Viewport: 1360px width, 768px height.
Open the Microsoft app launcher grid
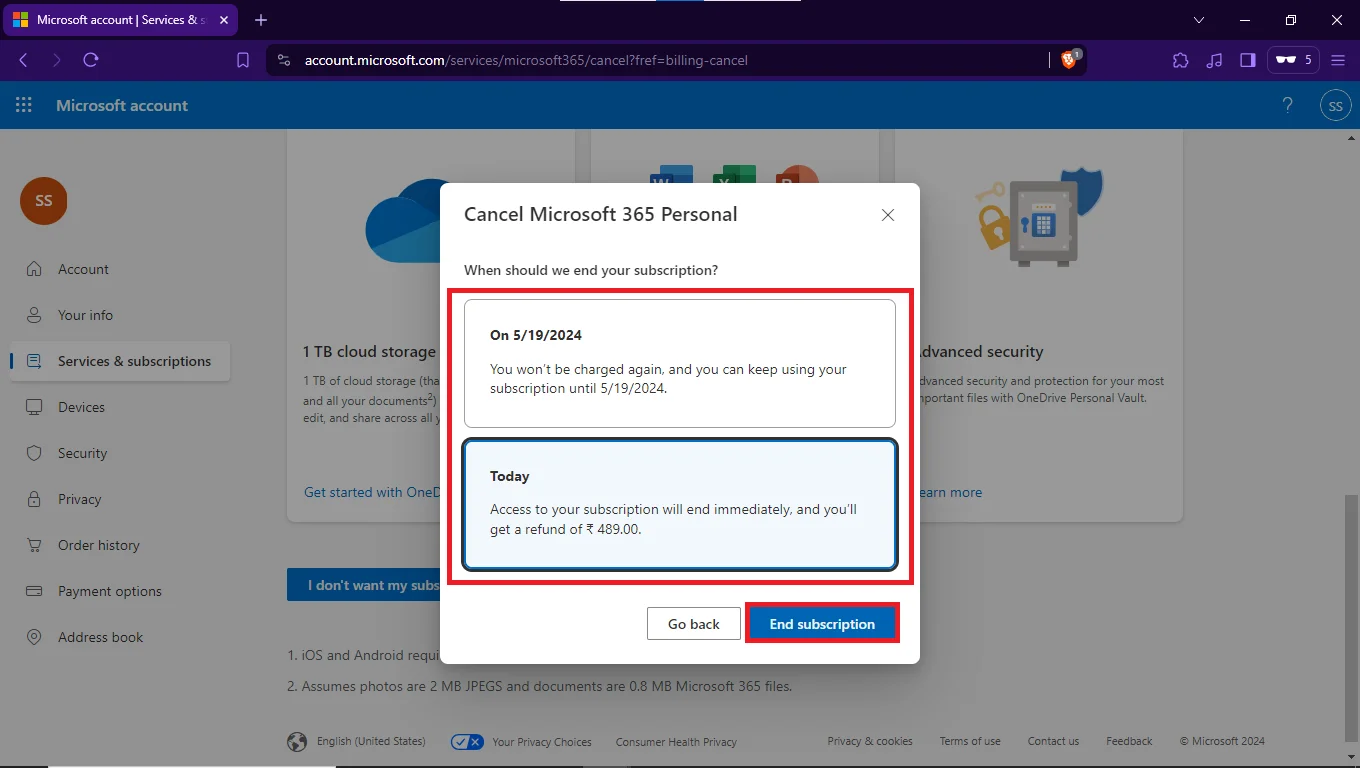24,105
